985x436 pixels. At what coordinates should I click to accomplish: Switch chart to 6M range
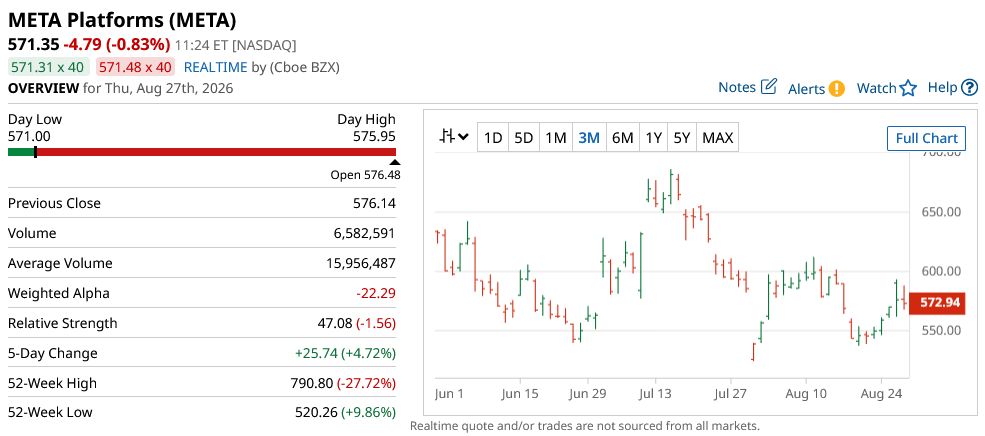click(622, 138)
